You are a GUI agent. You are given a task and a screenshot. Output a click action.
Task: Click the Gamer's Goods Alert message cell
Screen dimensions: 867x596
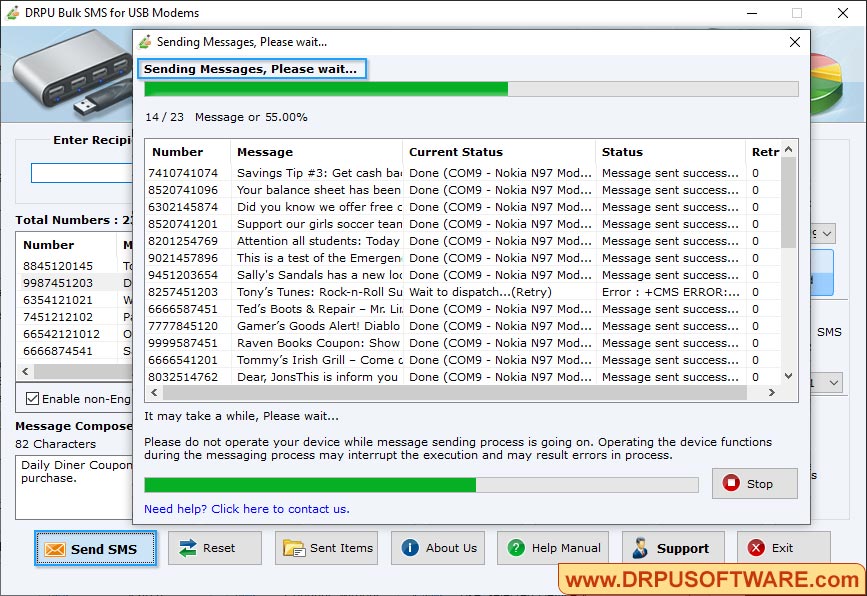316,326
